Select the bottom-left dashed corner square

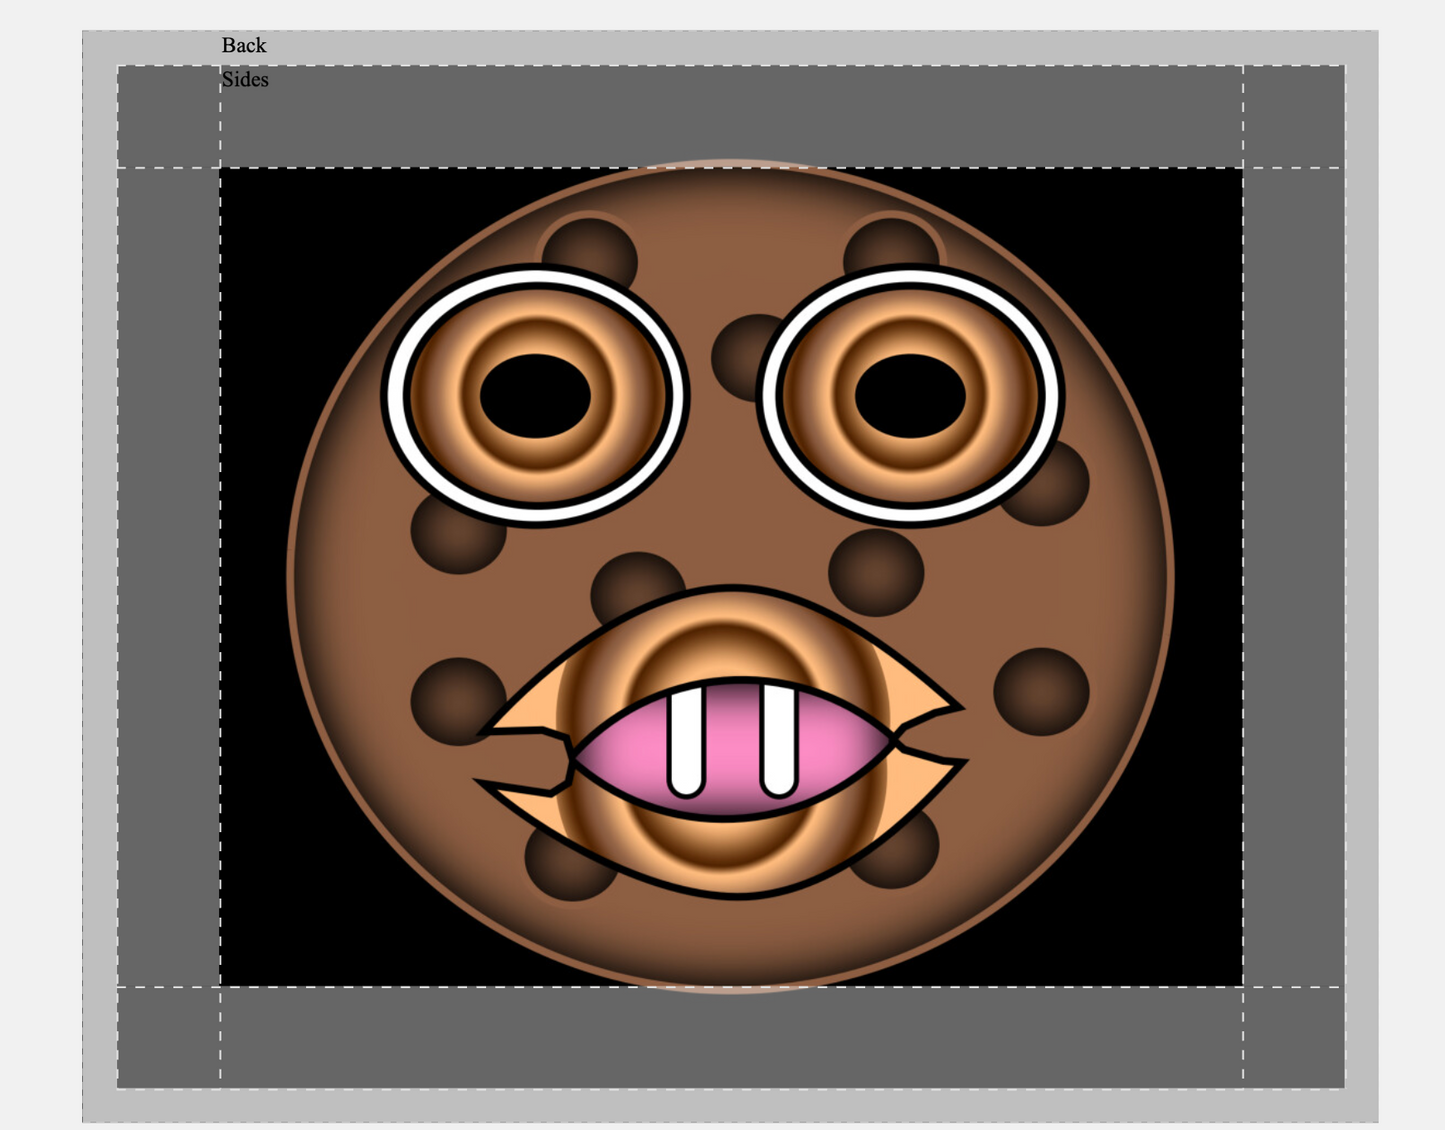tap(169, 1036)
